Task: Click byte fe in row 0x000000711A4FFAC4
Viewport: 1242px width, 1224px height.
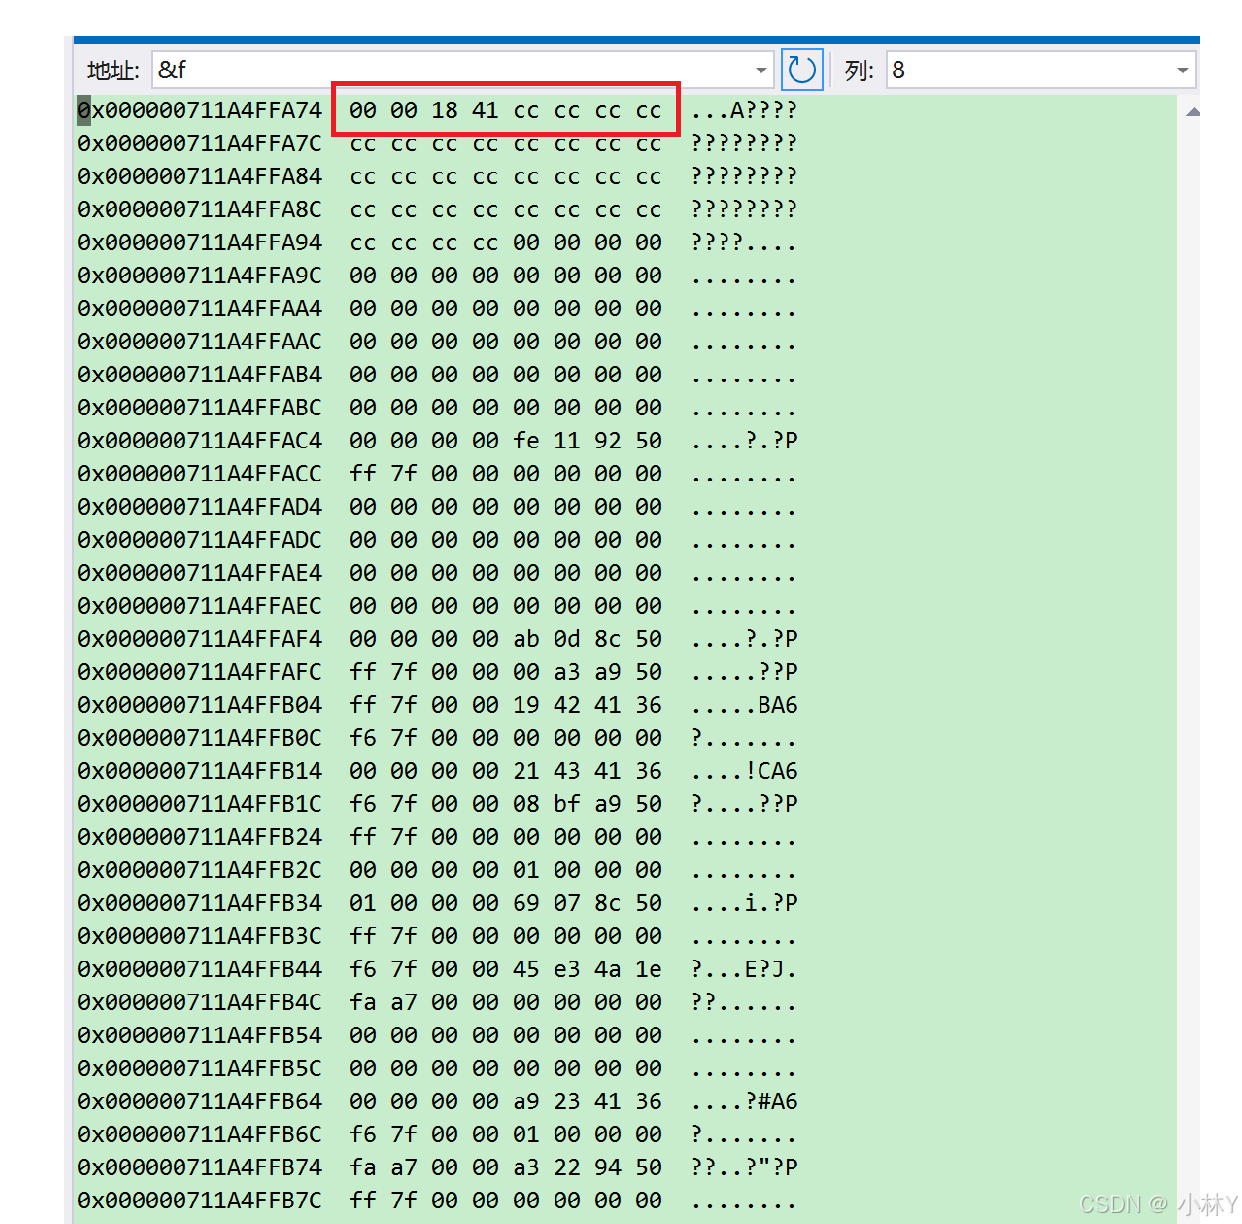Action: coord(526,440)
